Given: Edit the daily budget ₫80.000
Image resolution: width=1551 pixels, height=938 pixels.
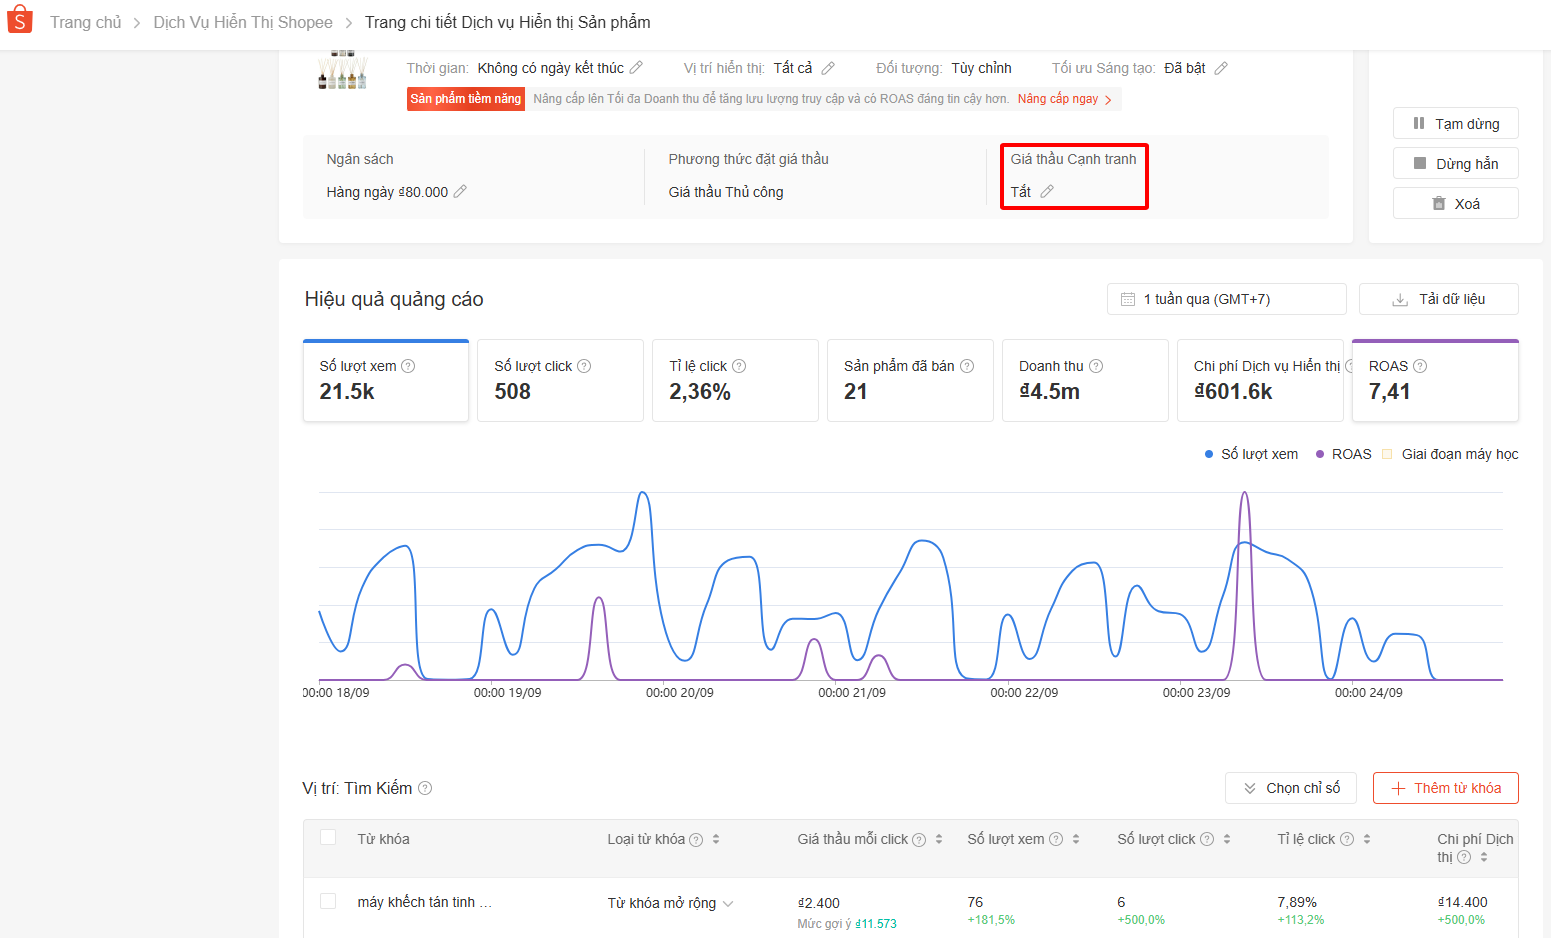Looking at the screenshot, I should [x=460, y=192].
